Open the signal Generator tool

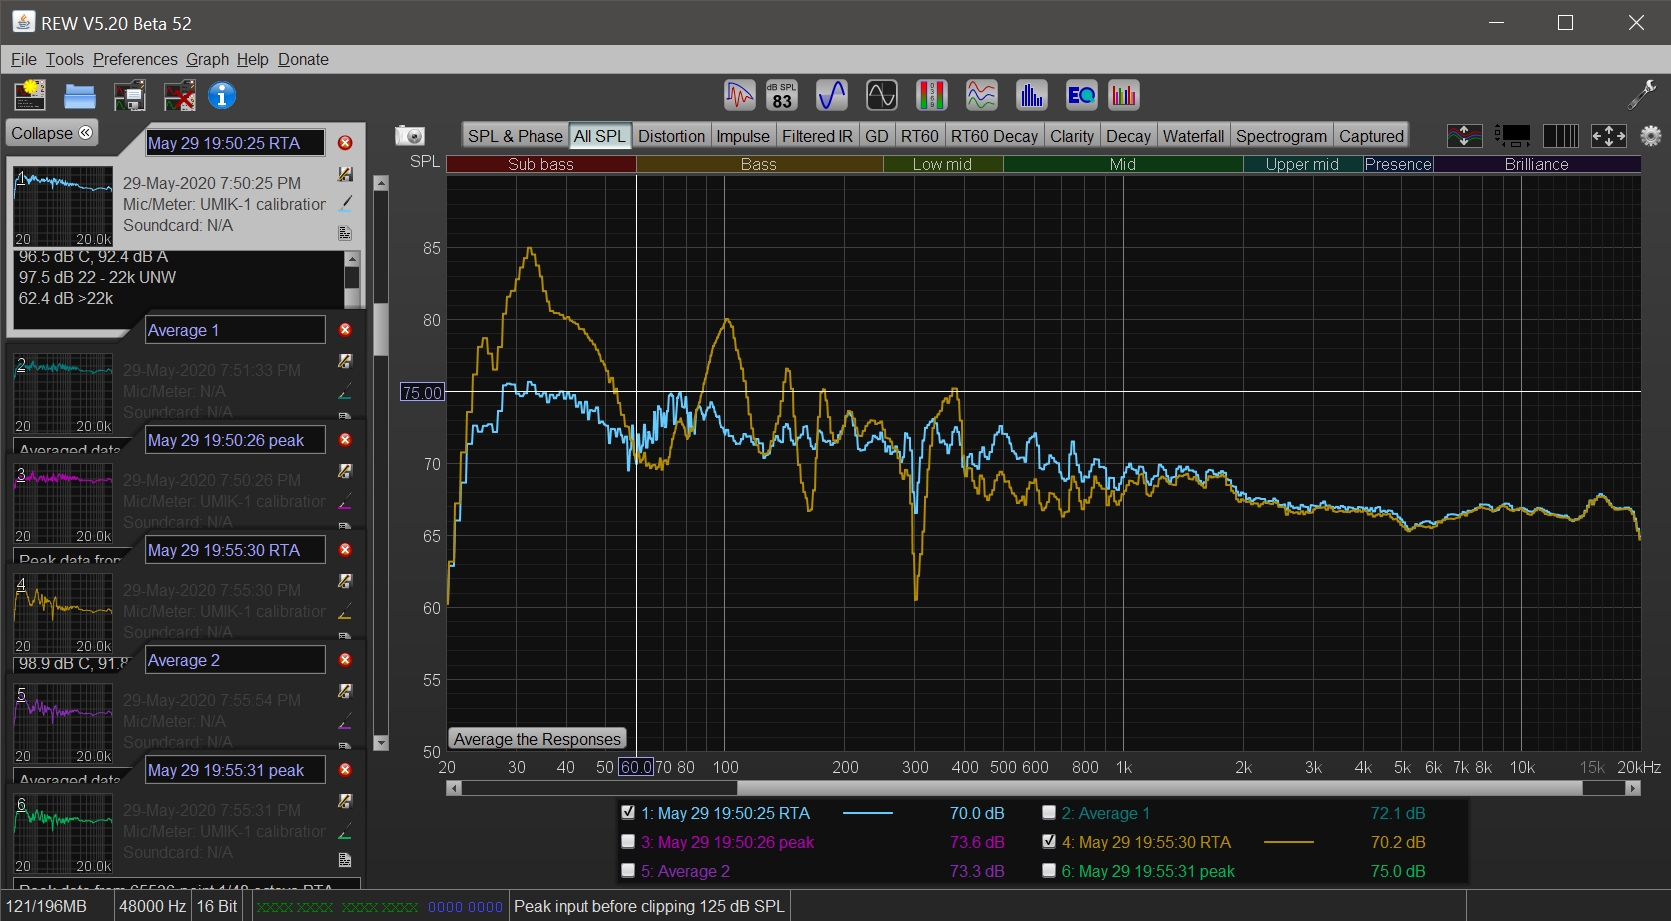(x=832, y=96)
